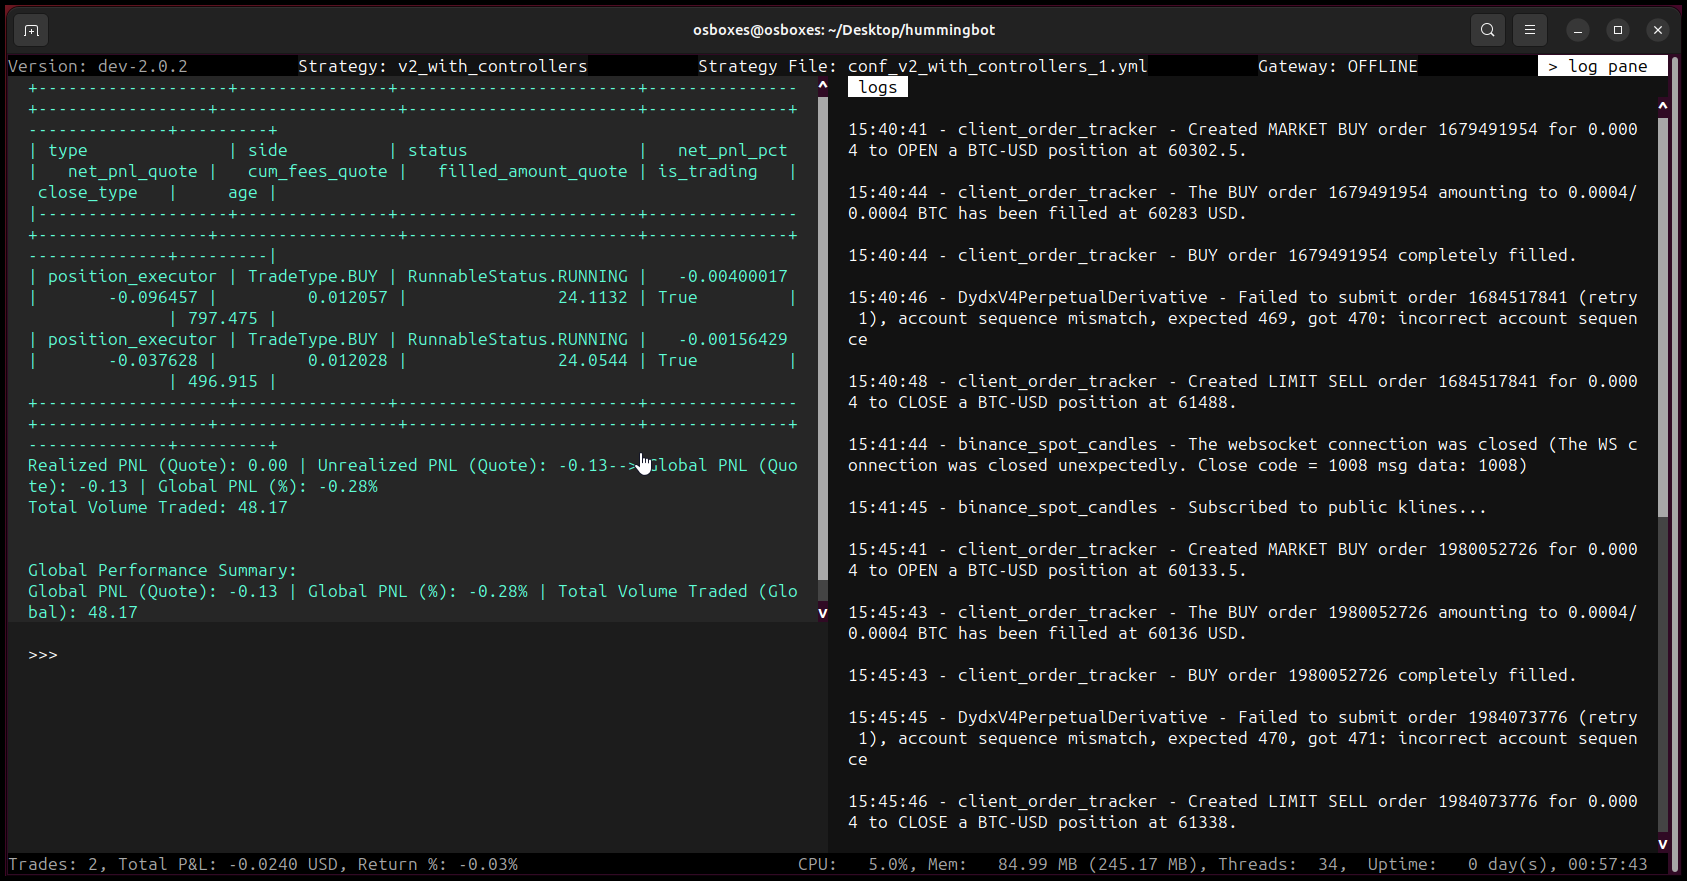This screenshot has height=881, width=1687.
Task: Select the logs tab
Action: [x=878, y=87]
